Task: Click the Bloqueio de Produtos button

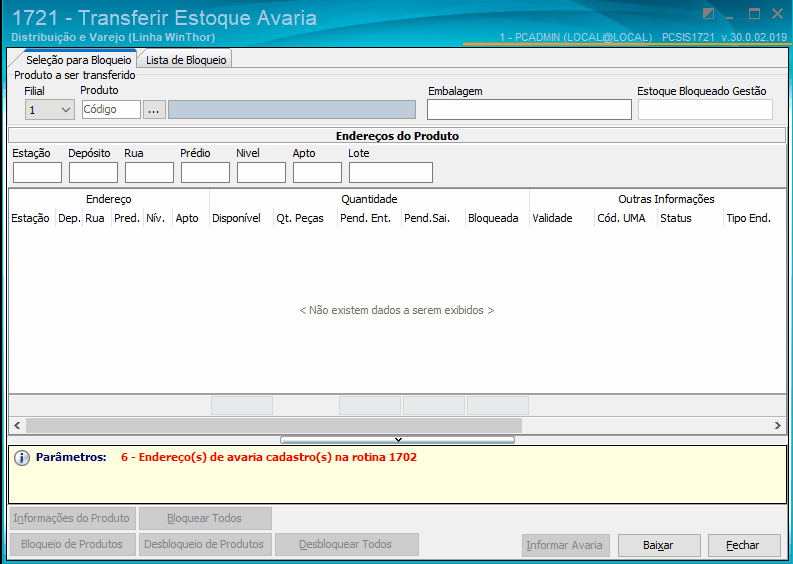Action: click(72, 544)
